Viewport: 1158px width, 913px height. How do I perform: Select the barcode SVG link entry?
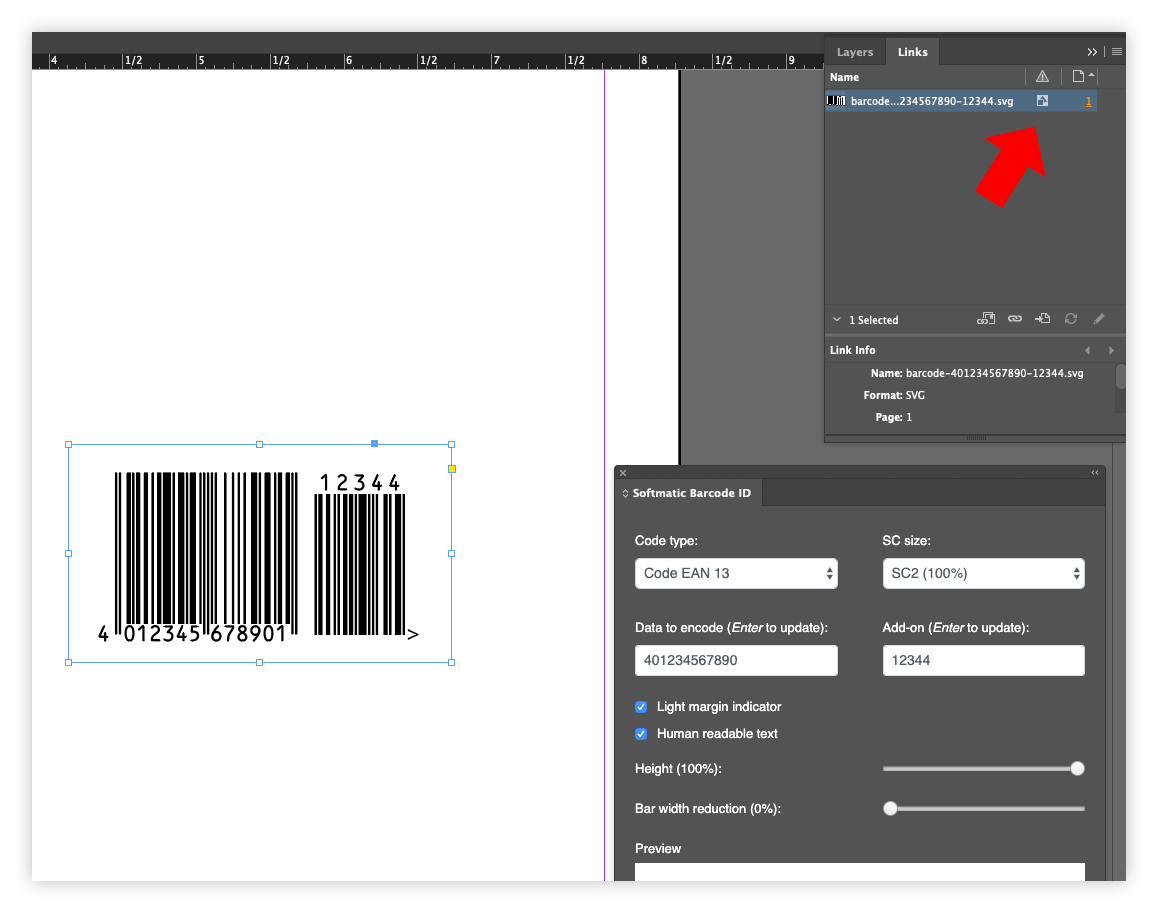click(930, 101)
